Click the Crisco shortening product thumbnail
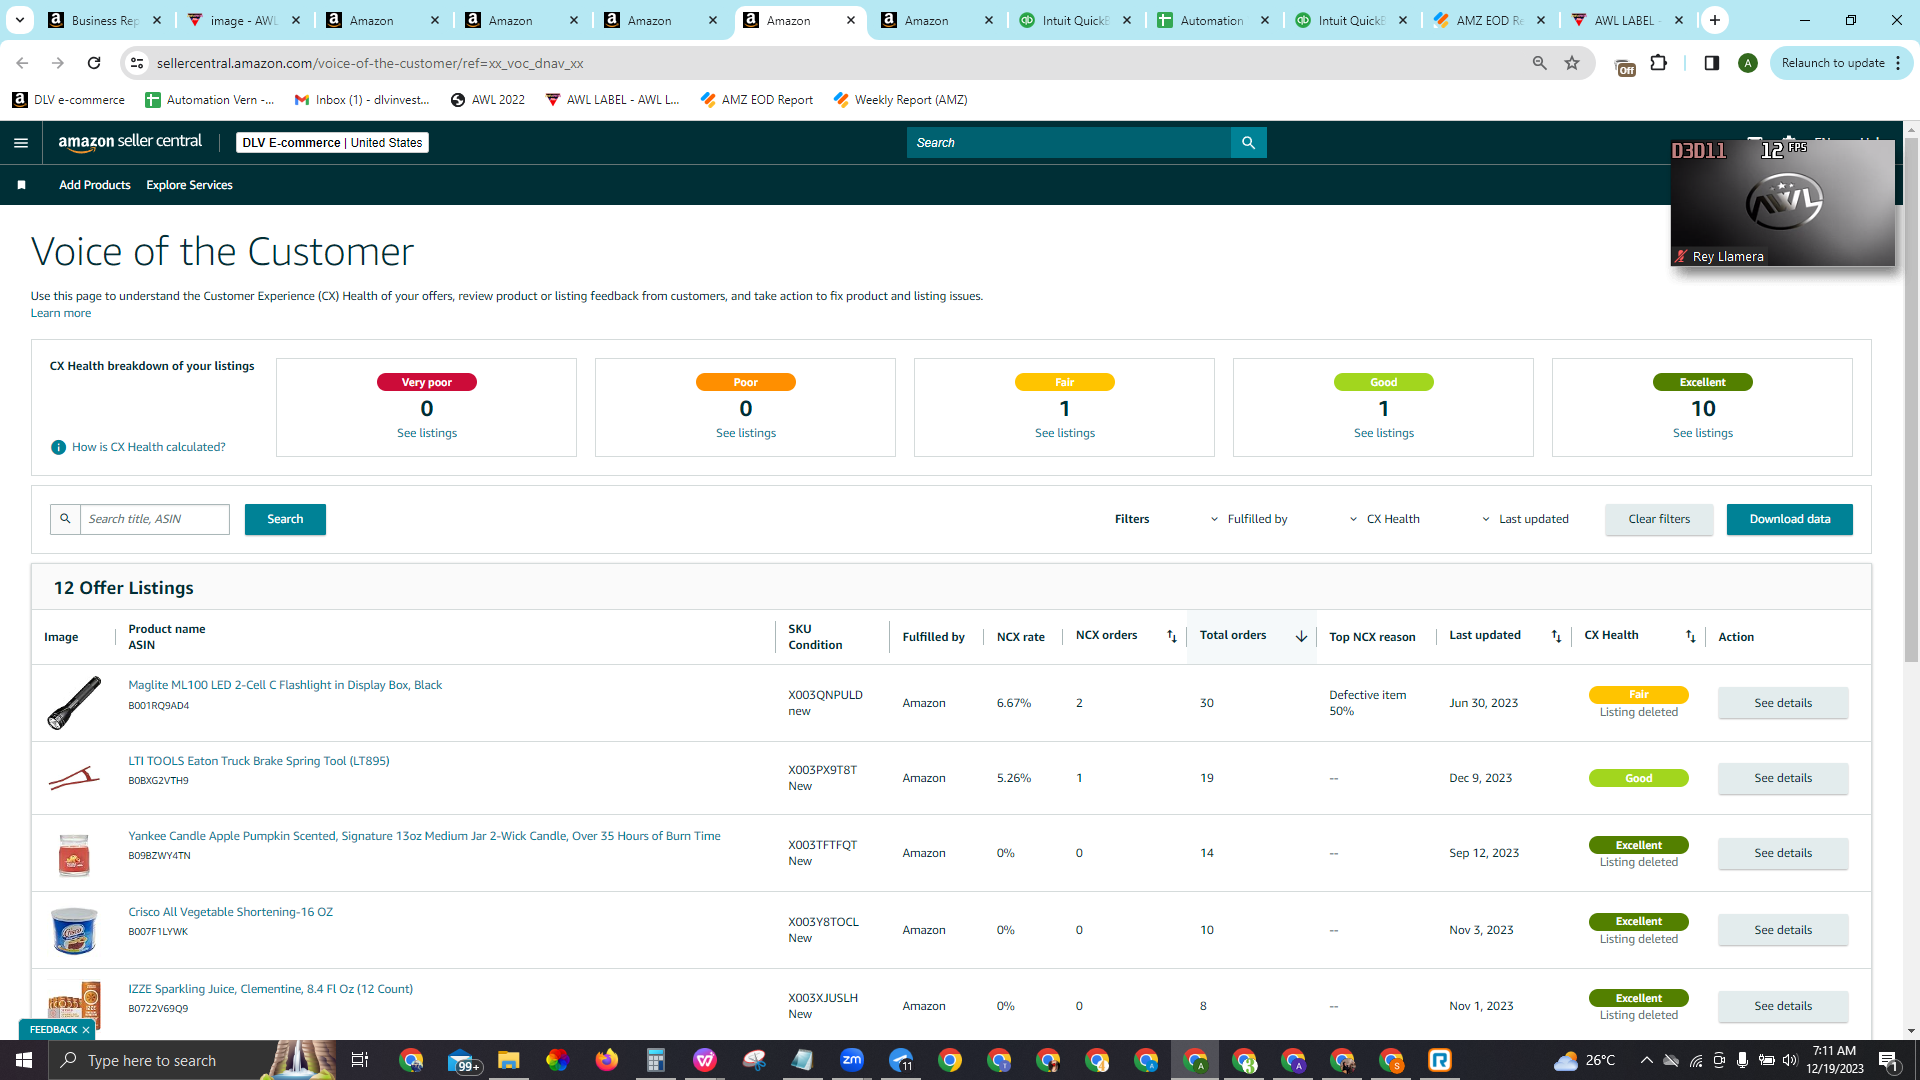 (x=74, y=930)
